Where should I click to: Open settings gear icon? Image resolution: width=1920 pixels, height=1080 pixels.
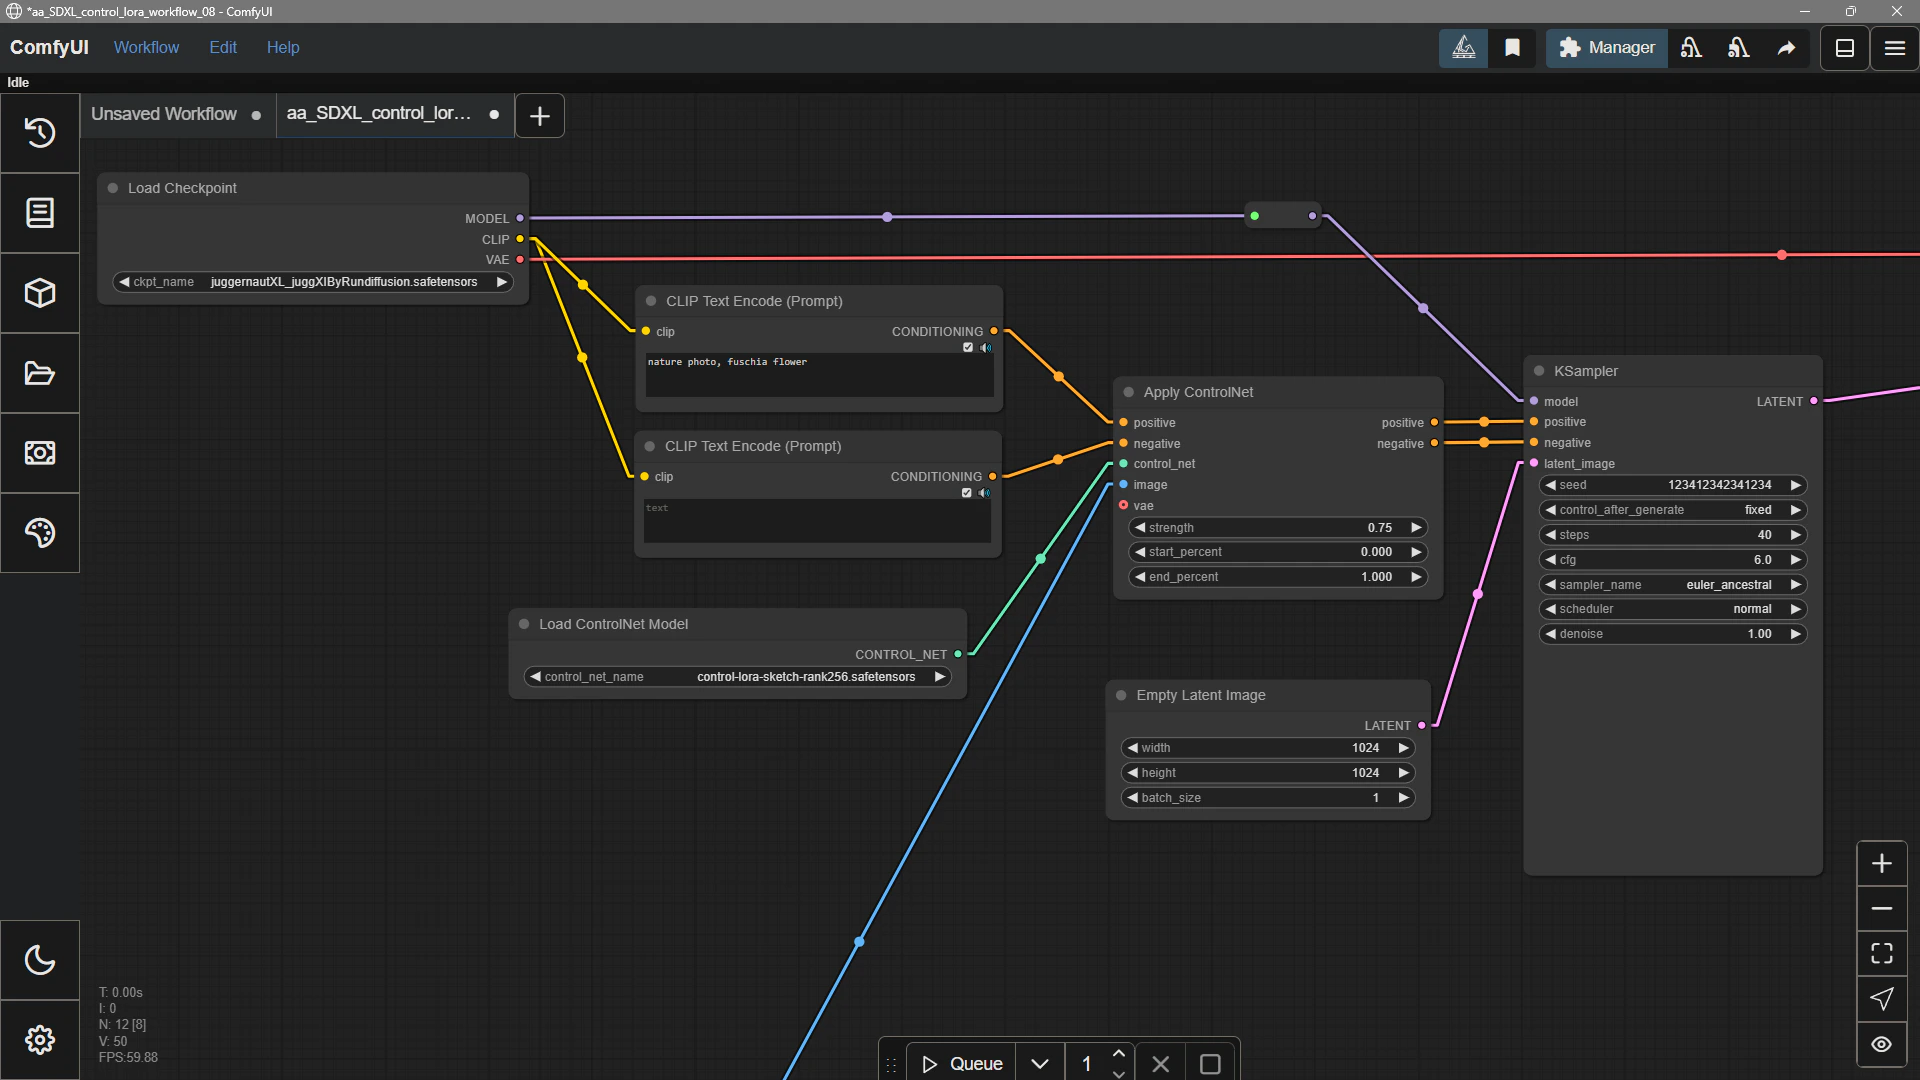tap(40, 1040)
